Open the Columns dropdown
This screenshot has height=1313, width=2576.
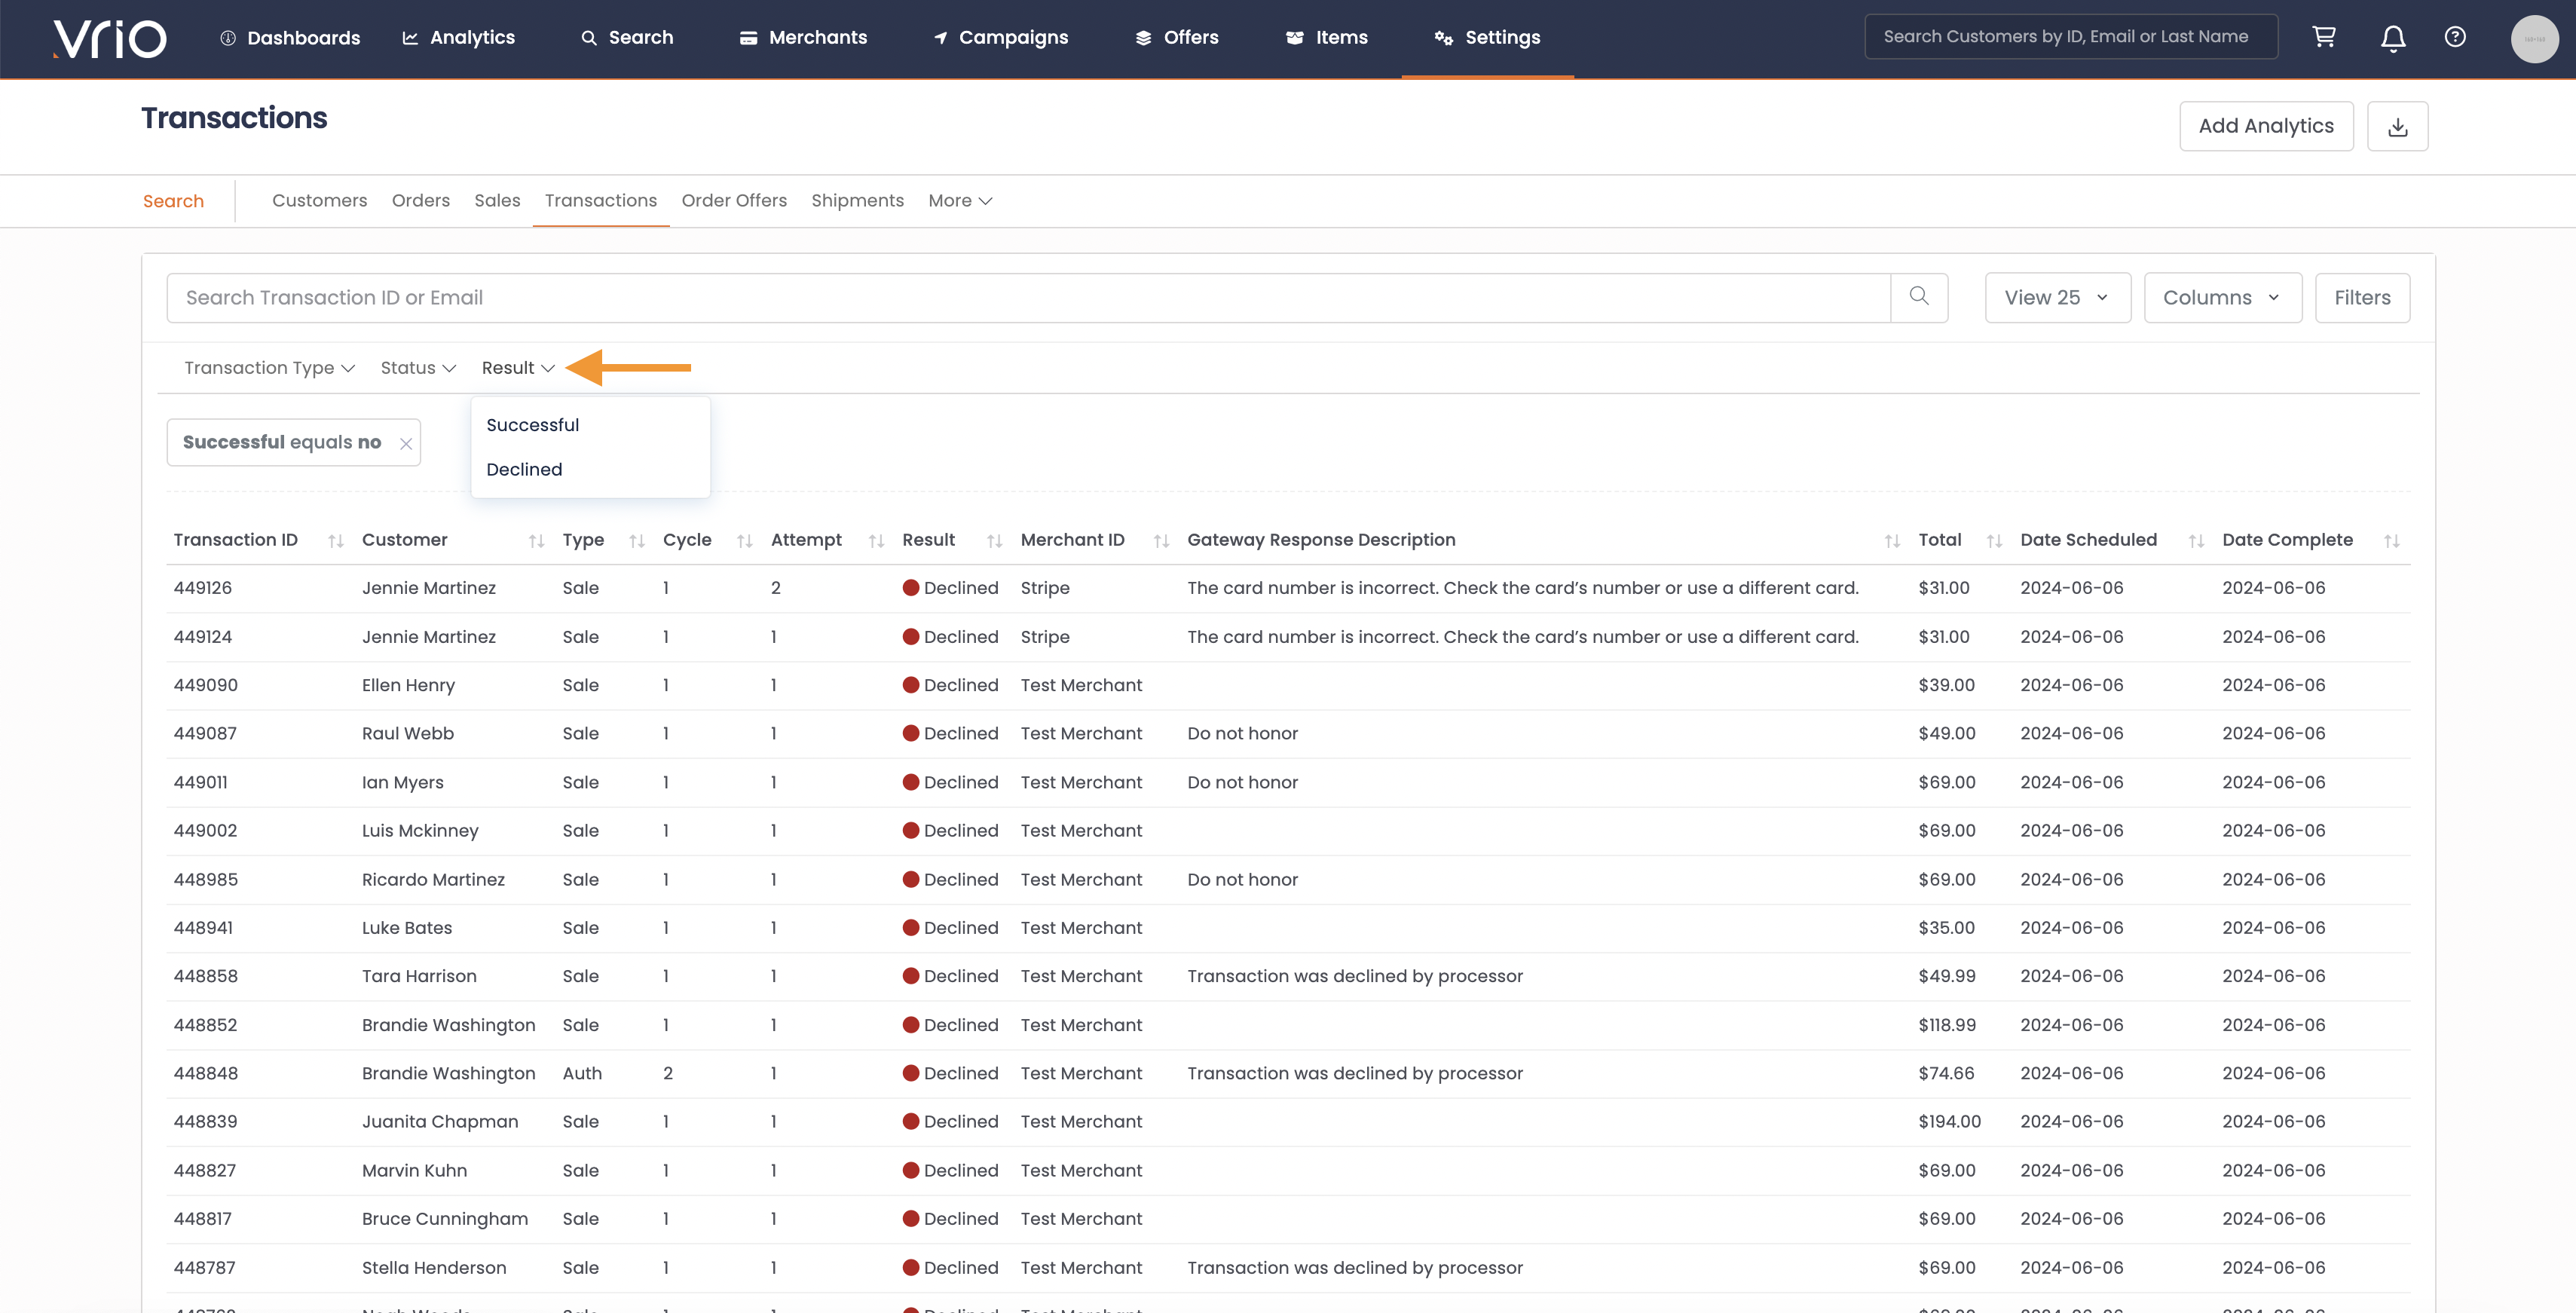pos(2222,298)
